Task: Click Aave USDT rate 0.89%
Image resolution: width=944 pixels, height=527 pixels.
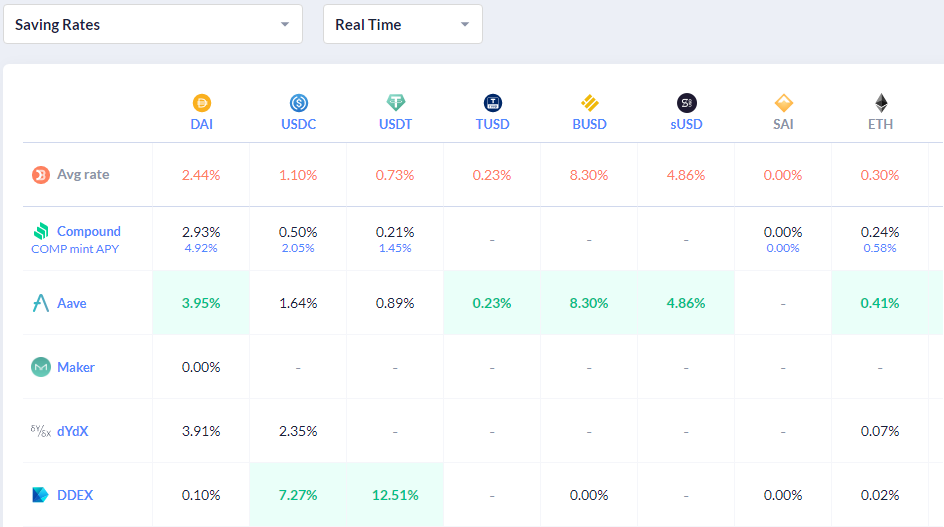Action: pyautogui.click(x=395, y=303)
